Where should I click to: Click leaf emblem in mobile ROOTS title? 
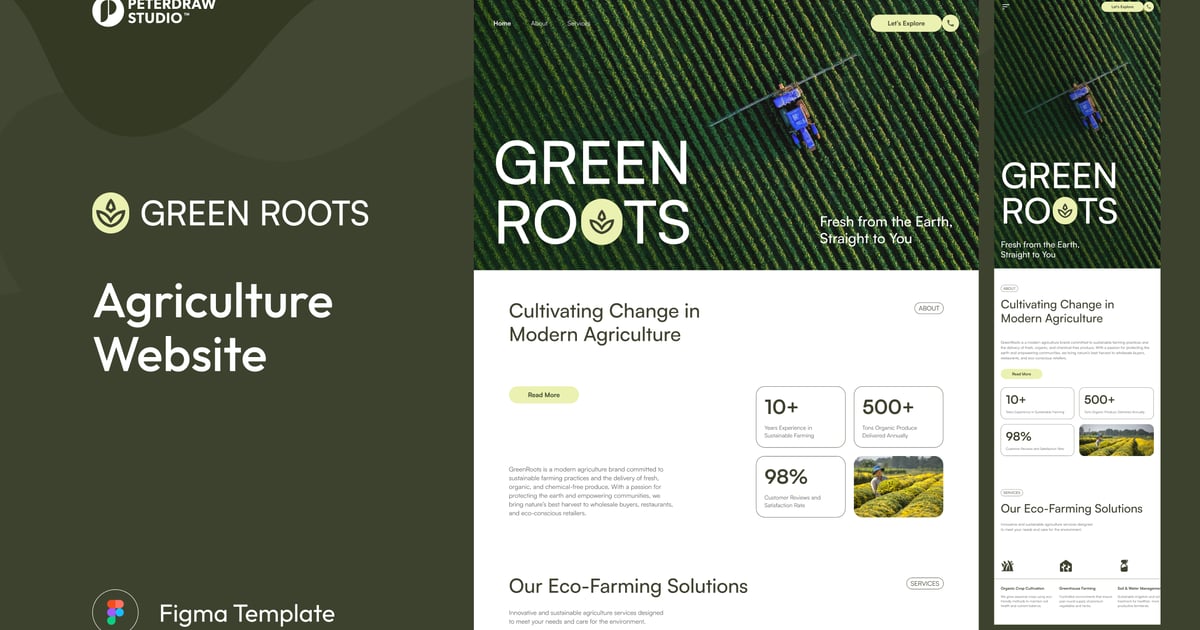1064,210
